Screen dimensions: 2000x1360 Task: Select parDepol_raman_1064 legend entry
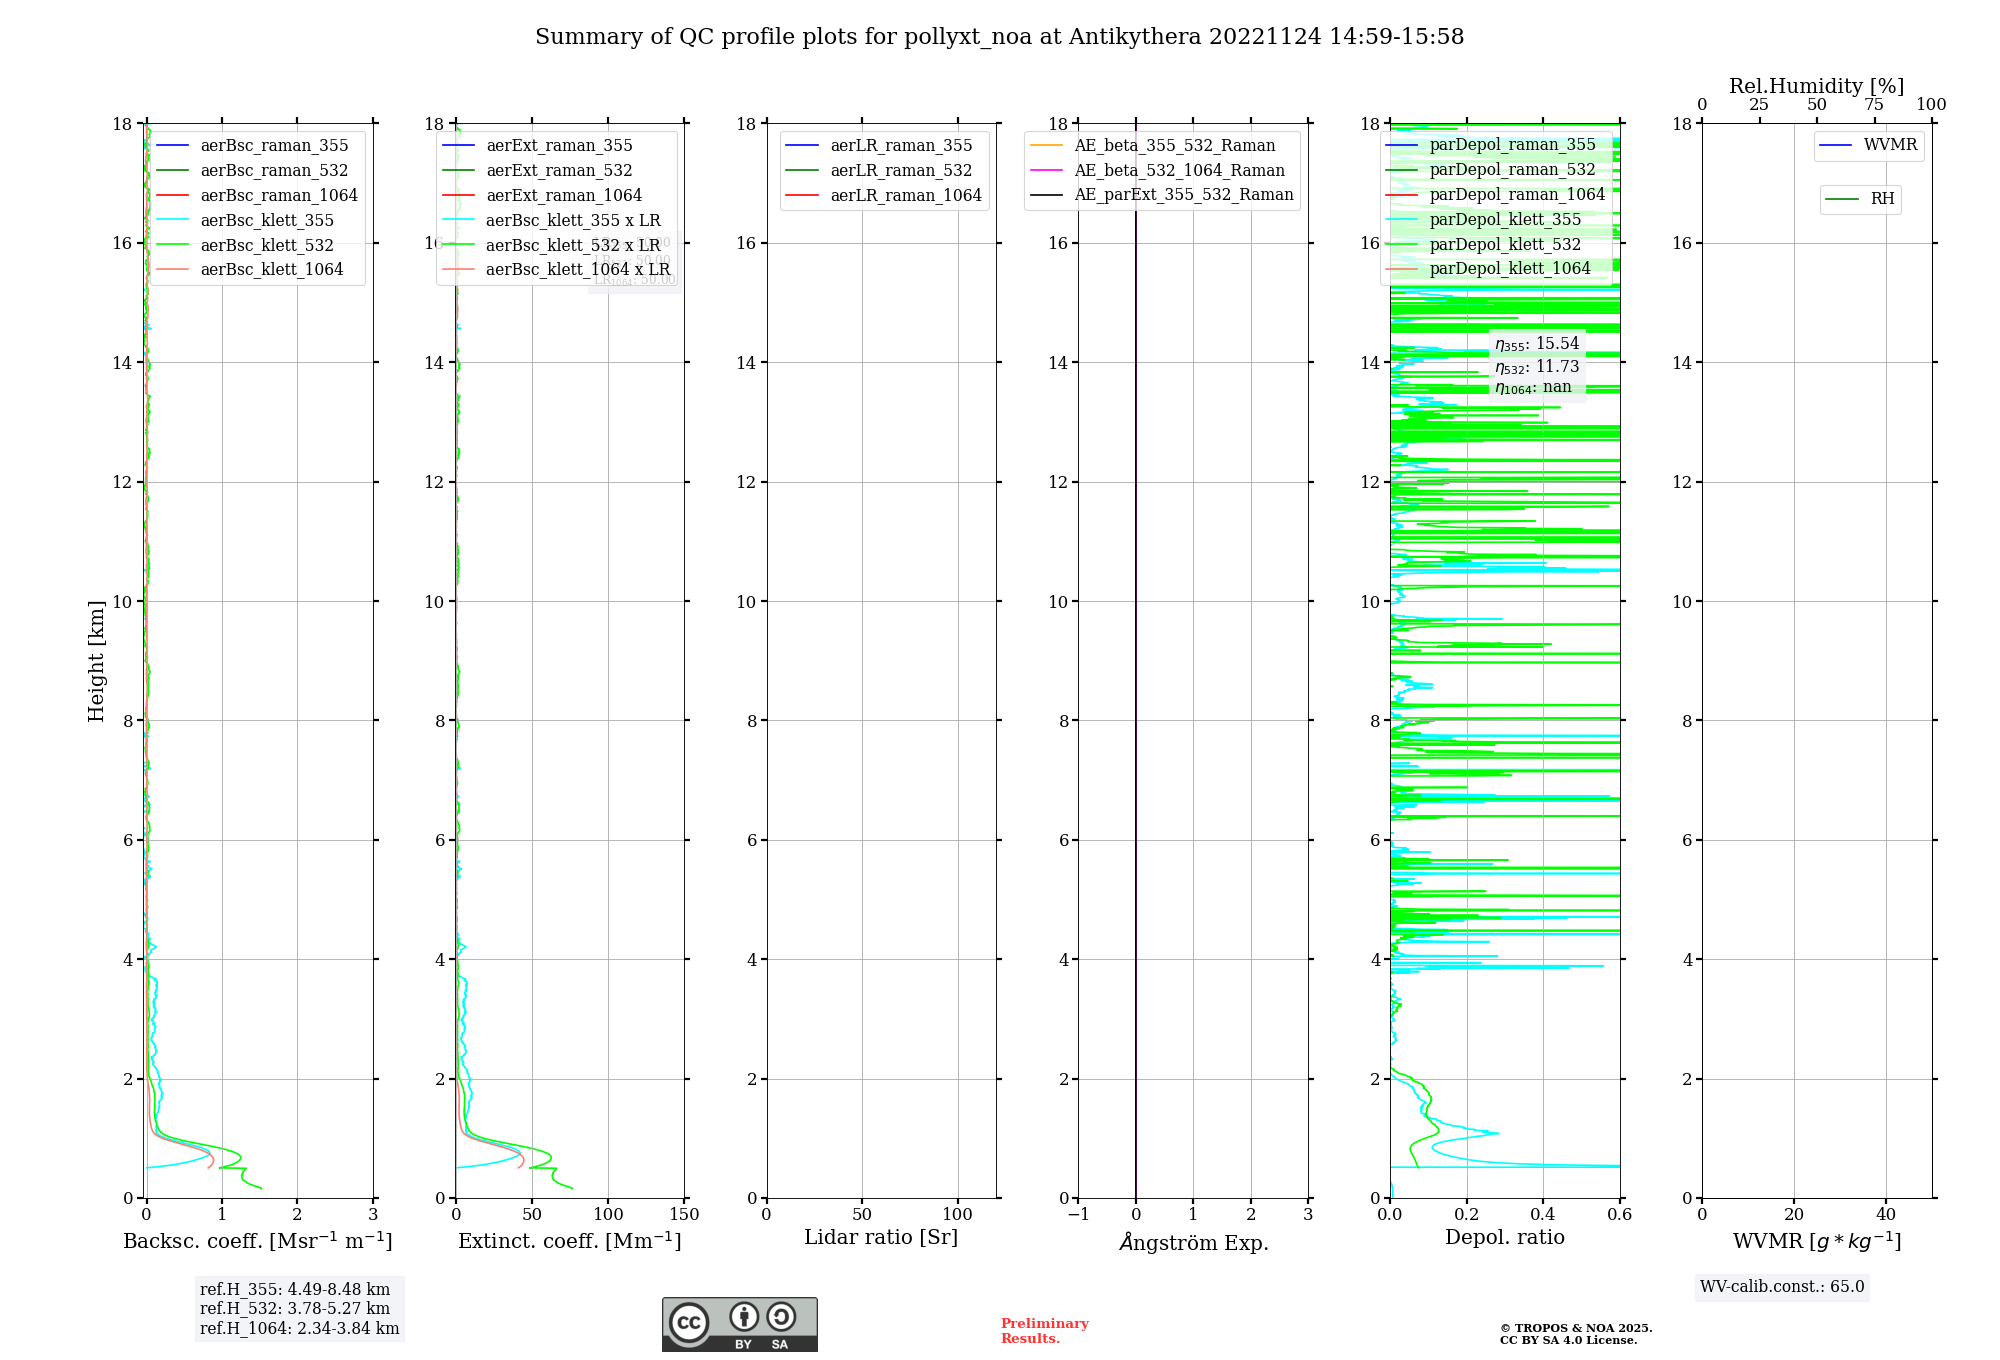(x=1496, y=195)
